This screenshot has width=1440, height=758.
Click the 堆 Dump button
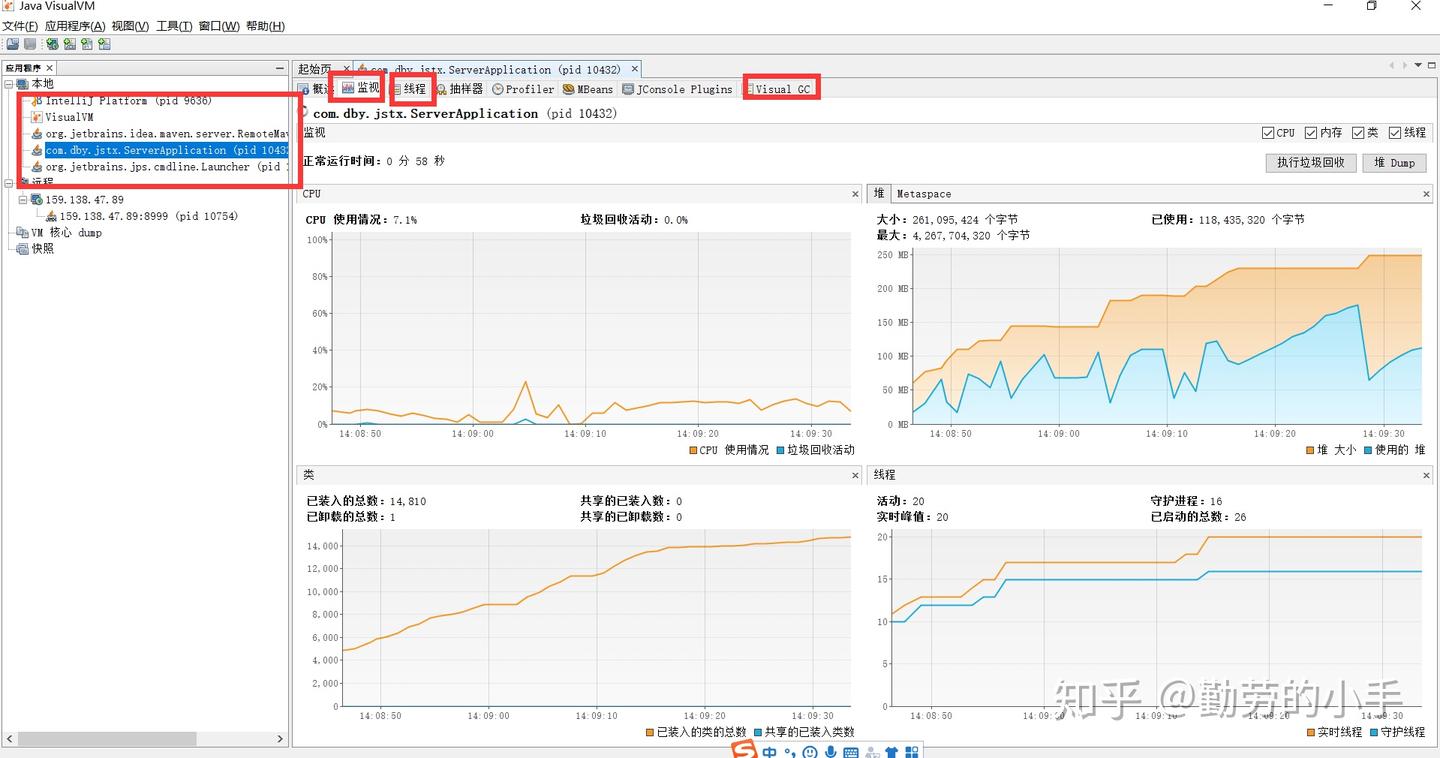[1394, 162]
